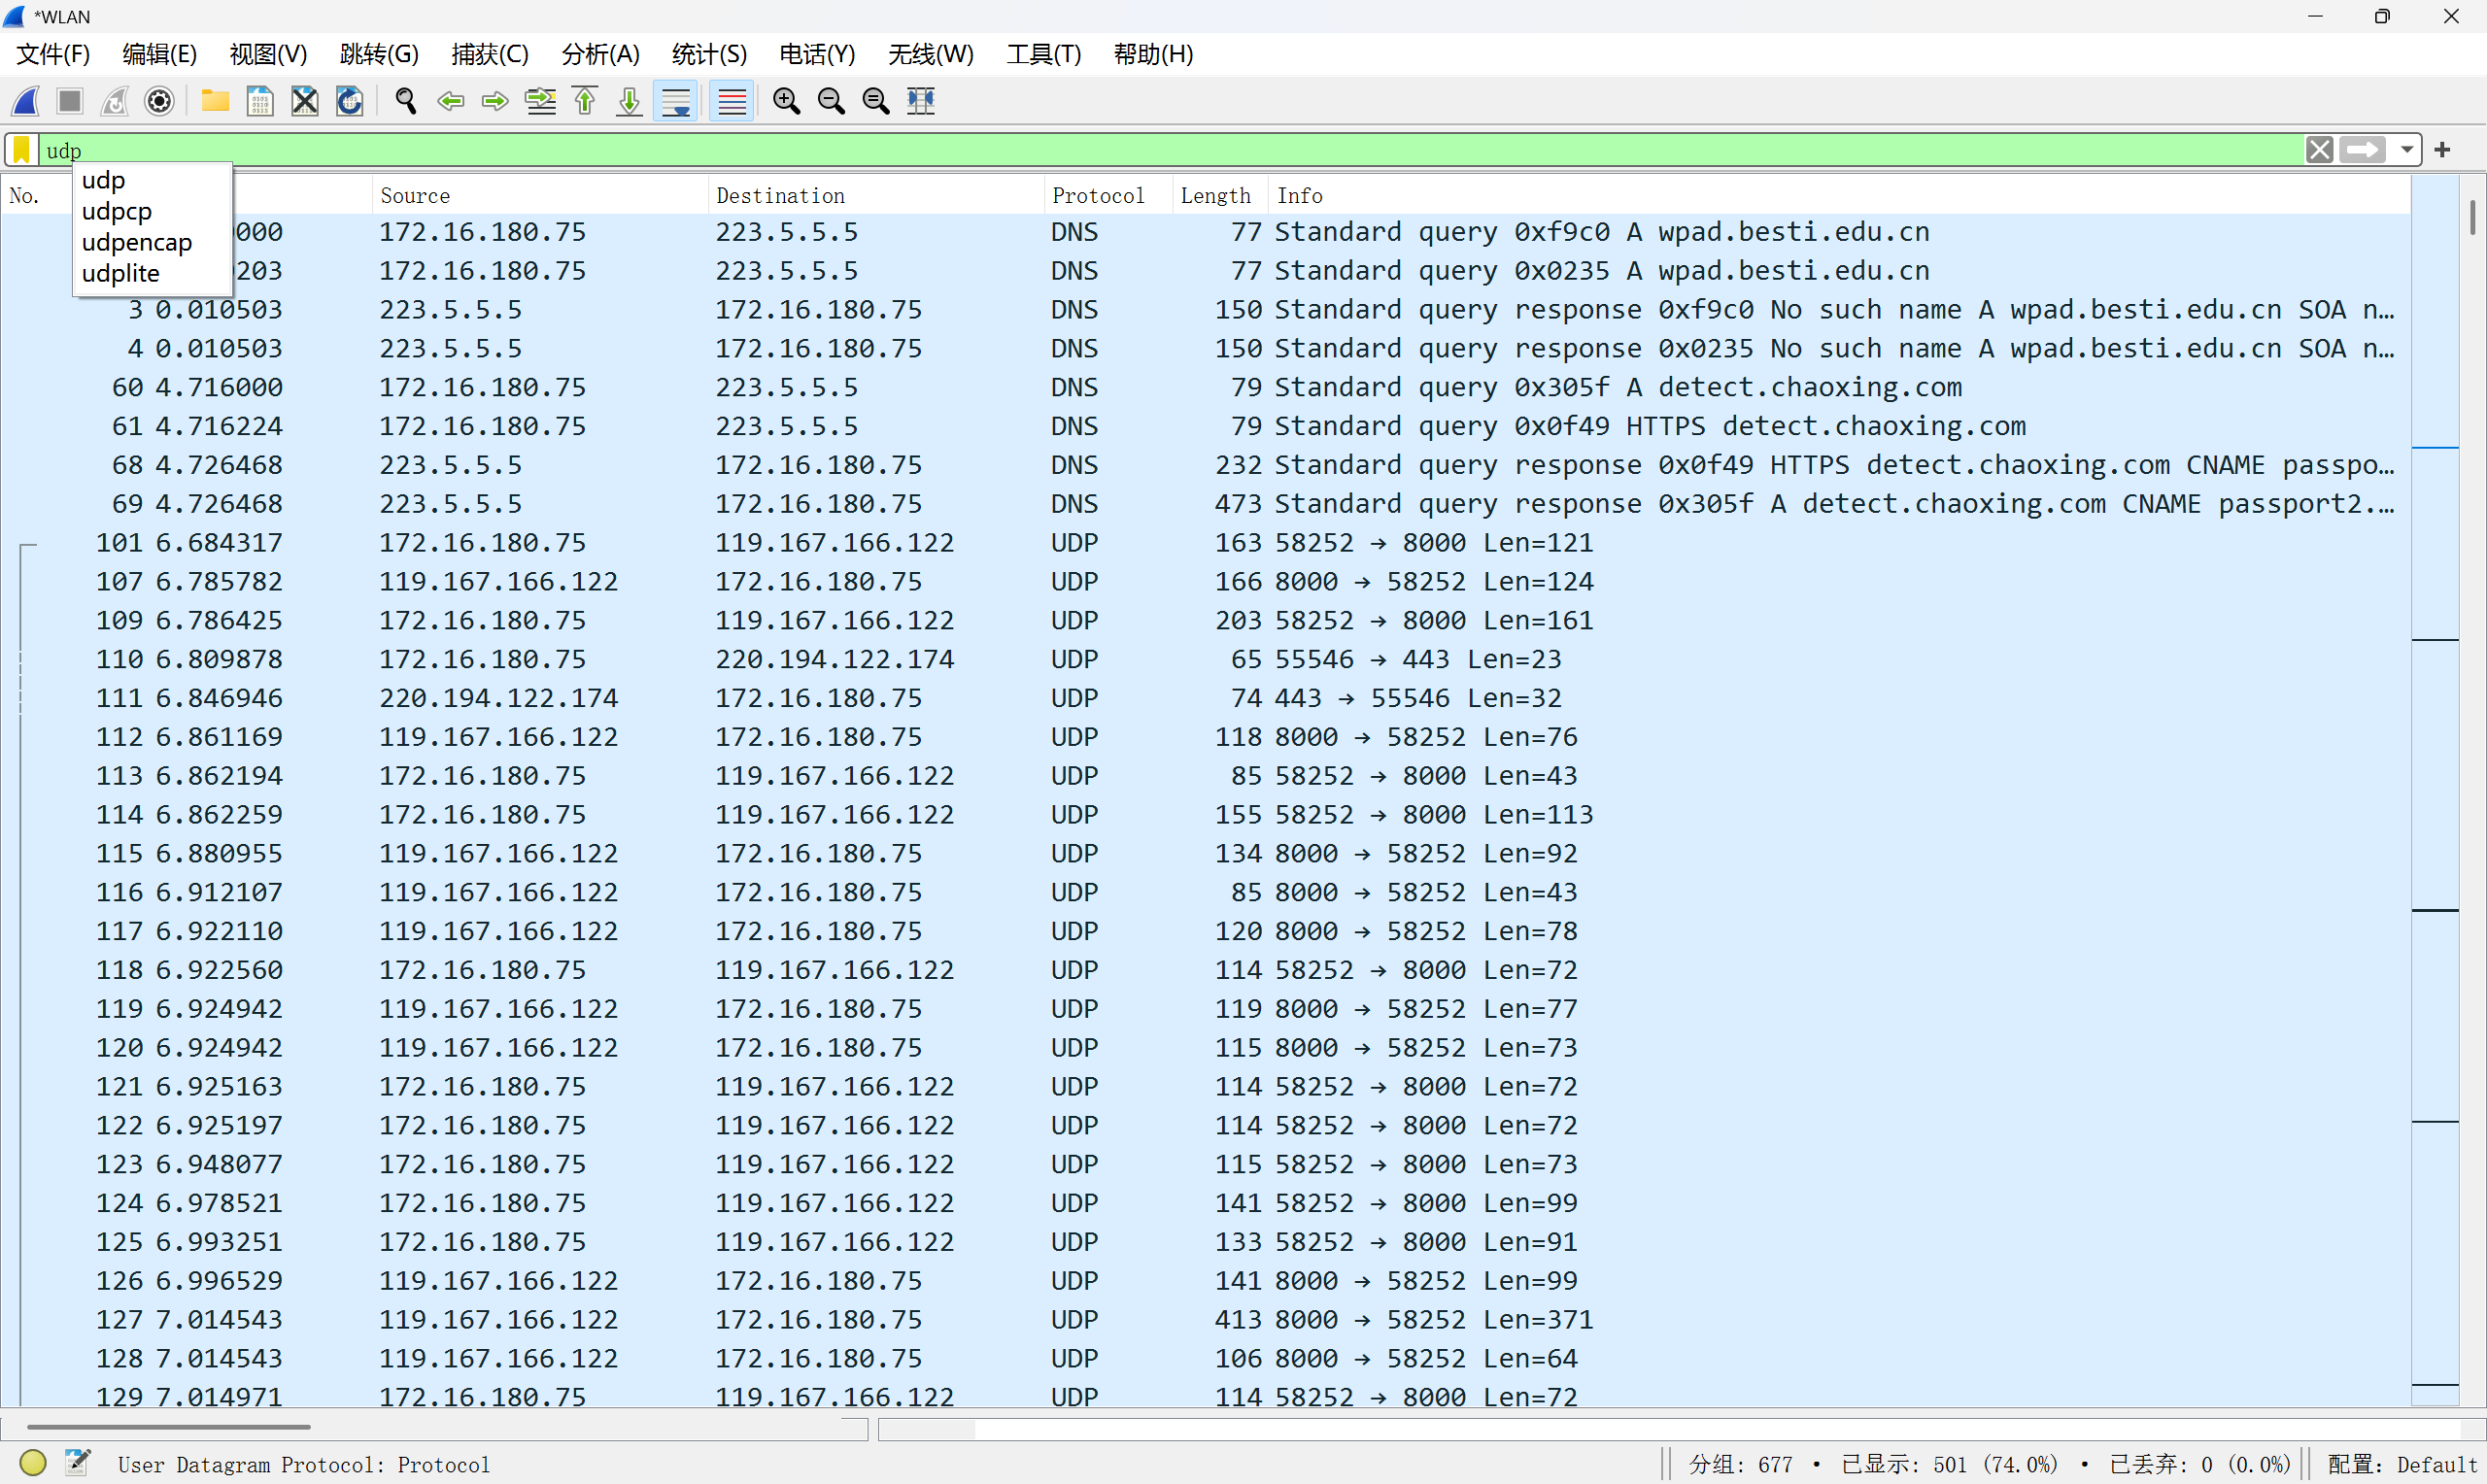The image size is (2487, 1484).
Task: Expand the filter history dropdown arrow
Action: 2407,150
